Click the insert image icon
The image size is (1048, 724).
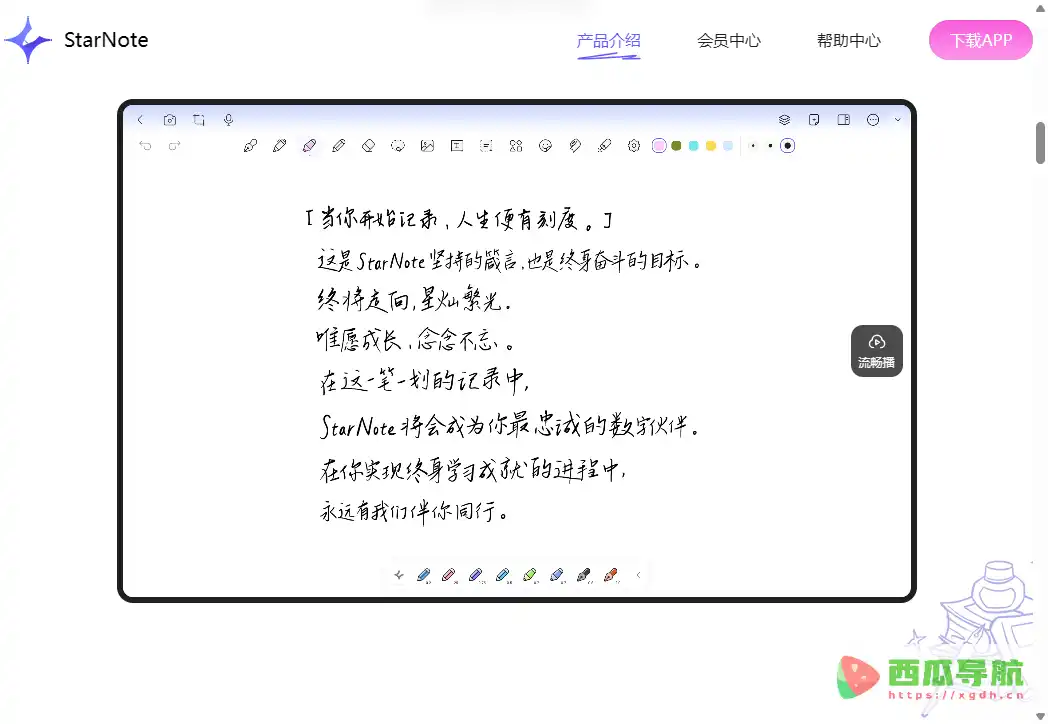[427, 146]
